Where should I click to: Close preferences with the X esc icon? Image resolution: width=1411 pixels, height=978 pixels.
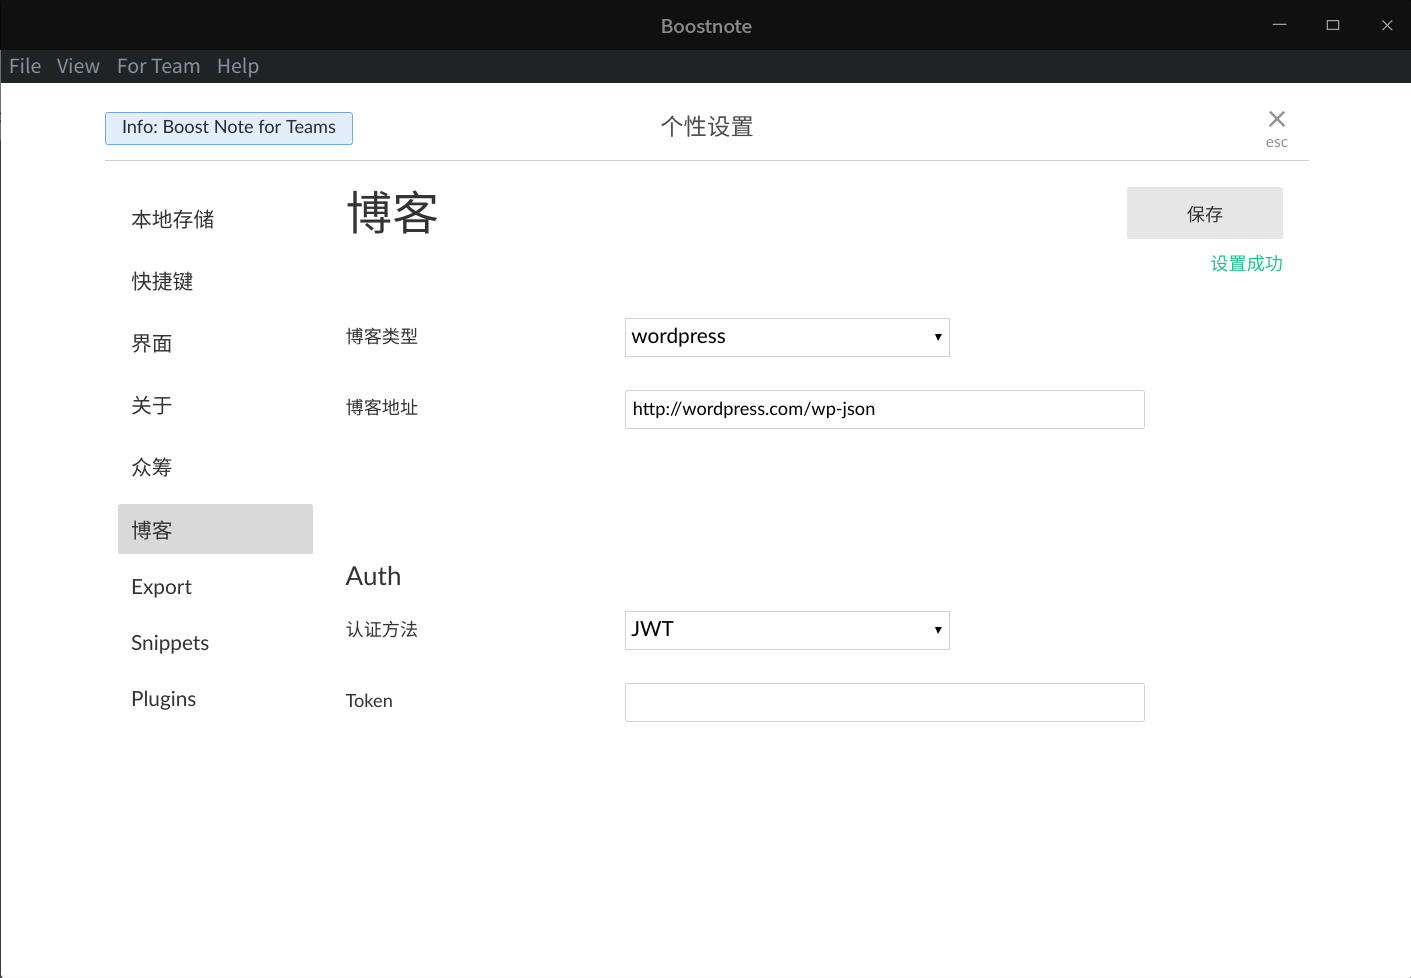(x=1276, y=121)
